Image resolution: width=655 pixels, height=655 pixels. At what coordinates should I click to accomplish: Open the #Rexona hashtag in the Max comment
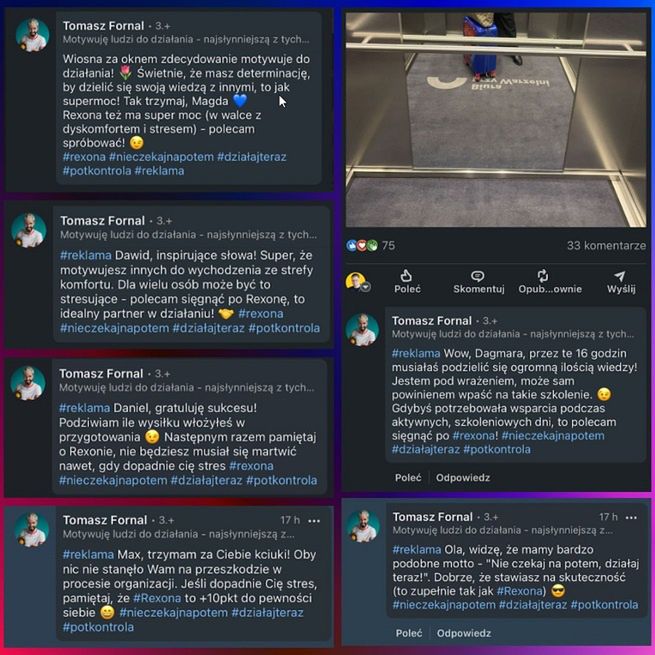click(157, 598)
